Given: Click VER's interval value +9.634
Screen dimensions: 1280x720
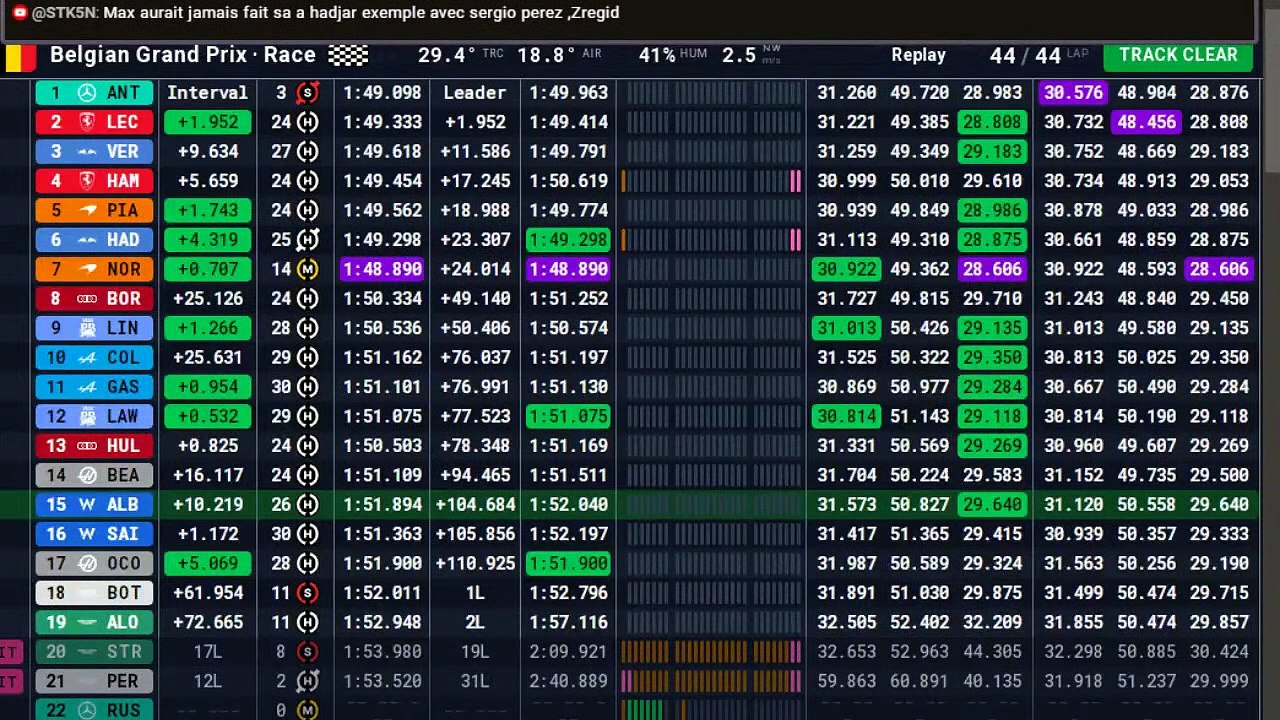Looking at the screenshot, I should pyautogui.click(x=208, y=152).
